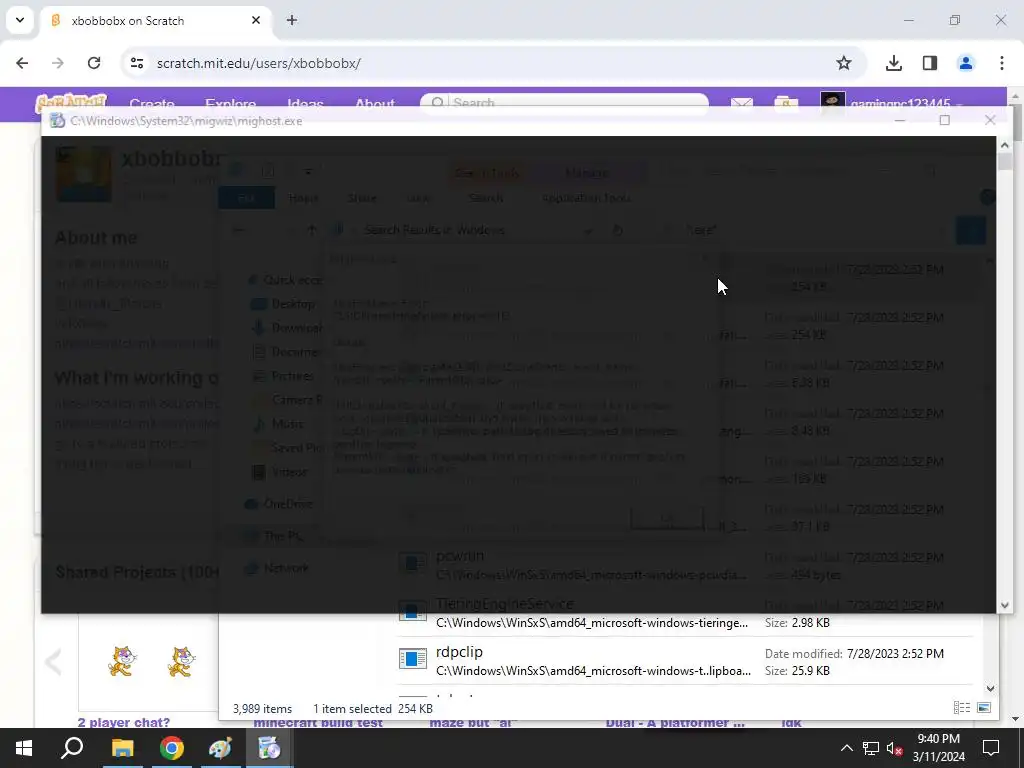Click mighost window scrollbar up arrow
This screenshot has height=768, width=1024.
click(1004, 144)
